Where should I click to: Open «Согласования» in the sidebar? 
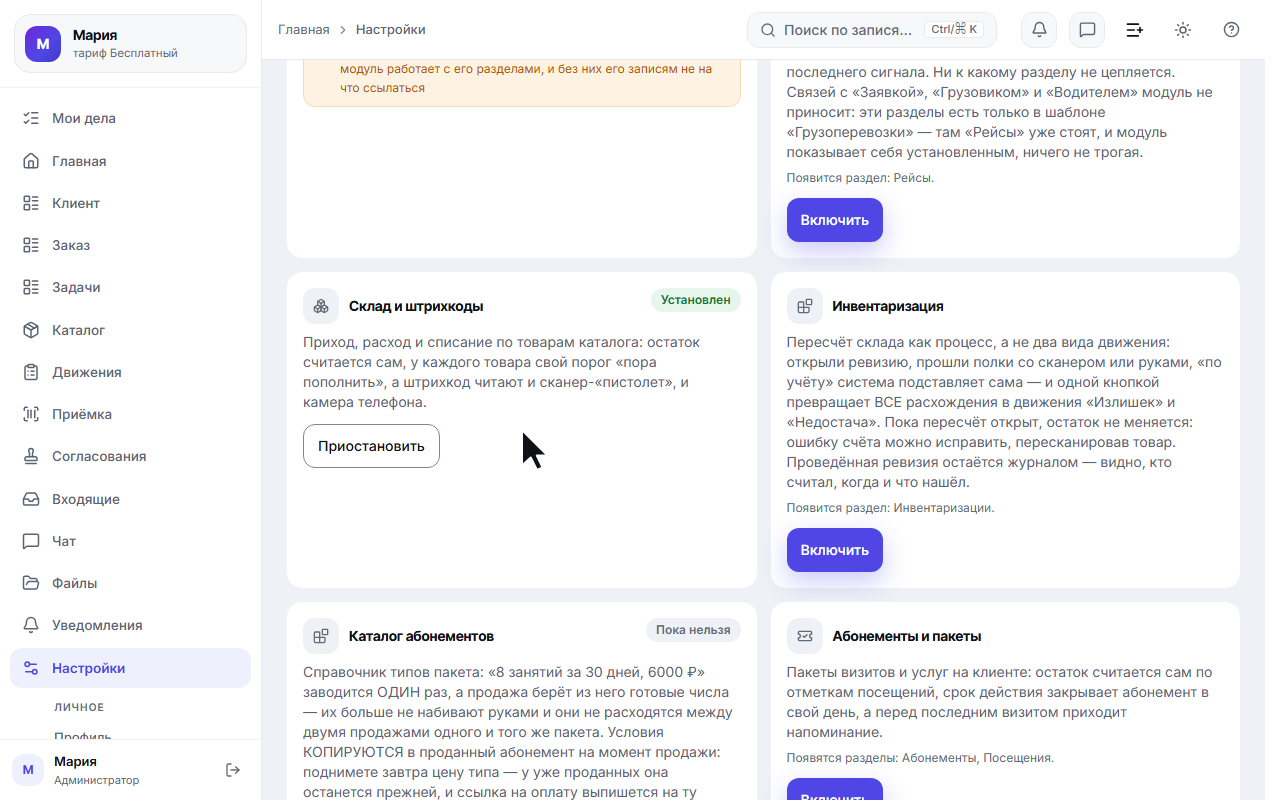(130, 456)
